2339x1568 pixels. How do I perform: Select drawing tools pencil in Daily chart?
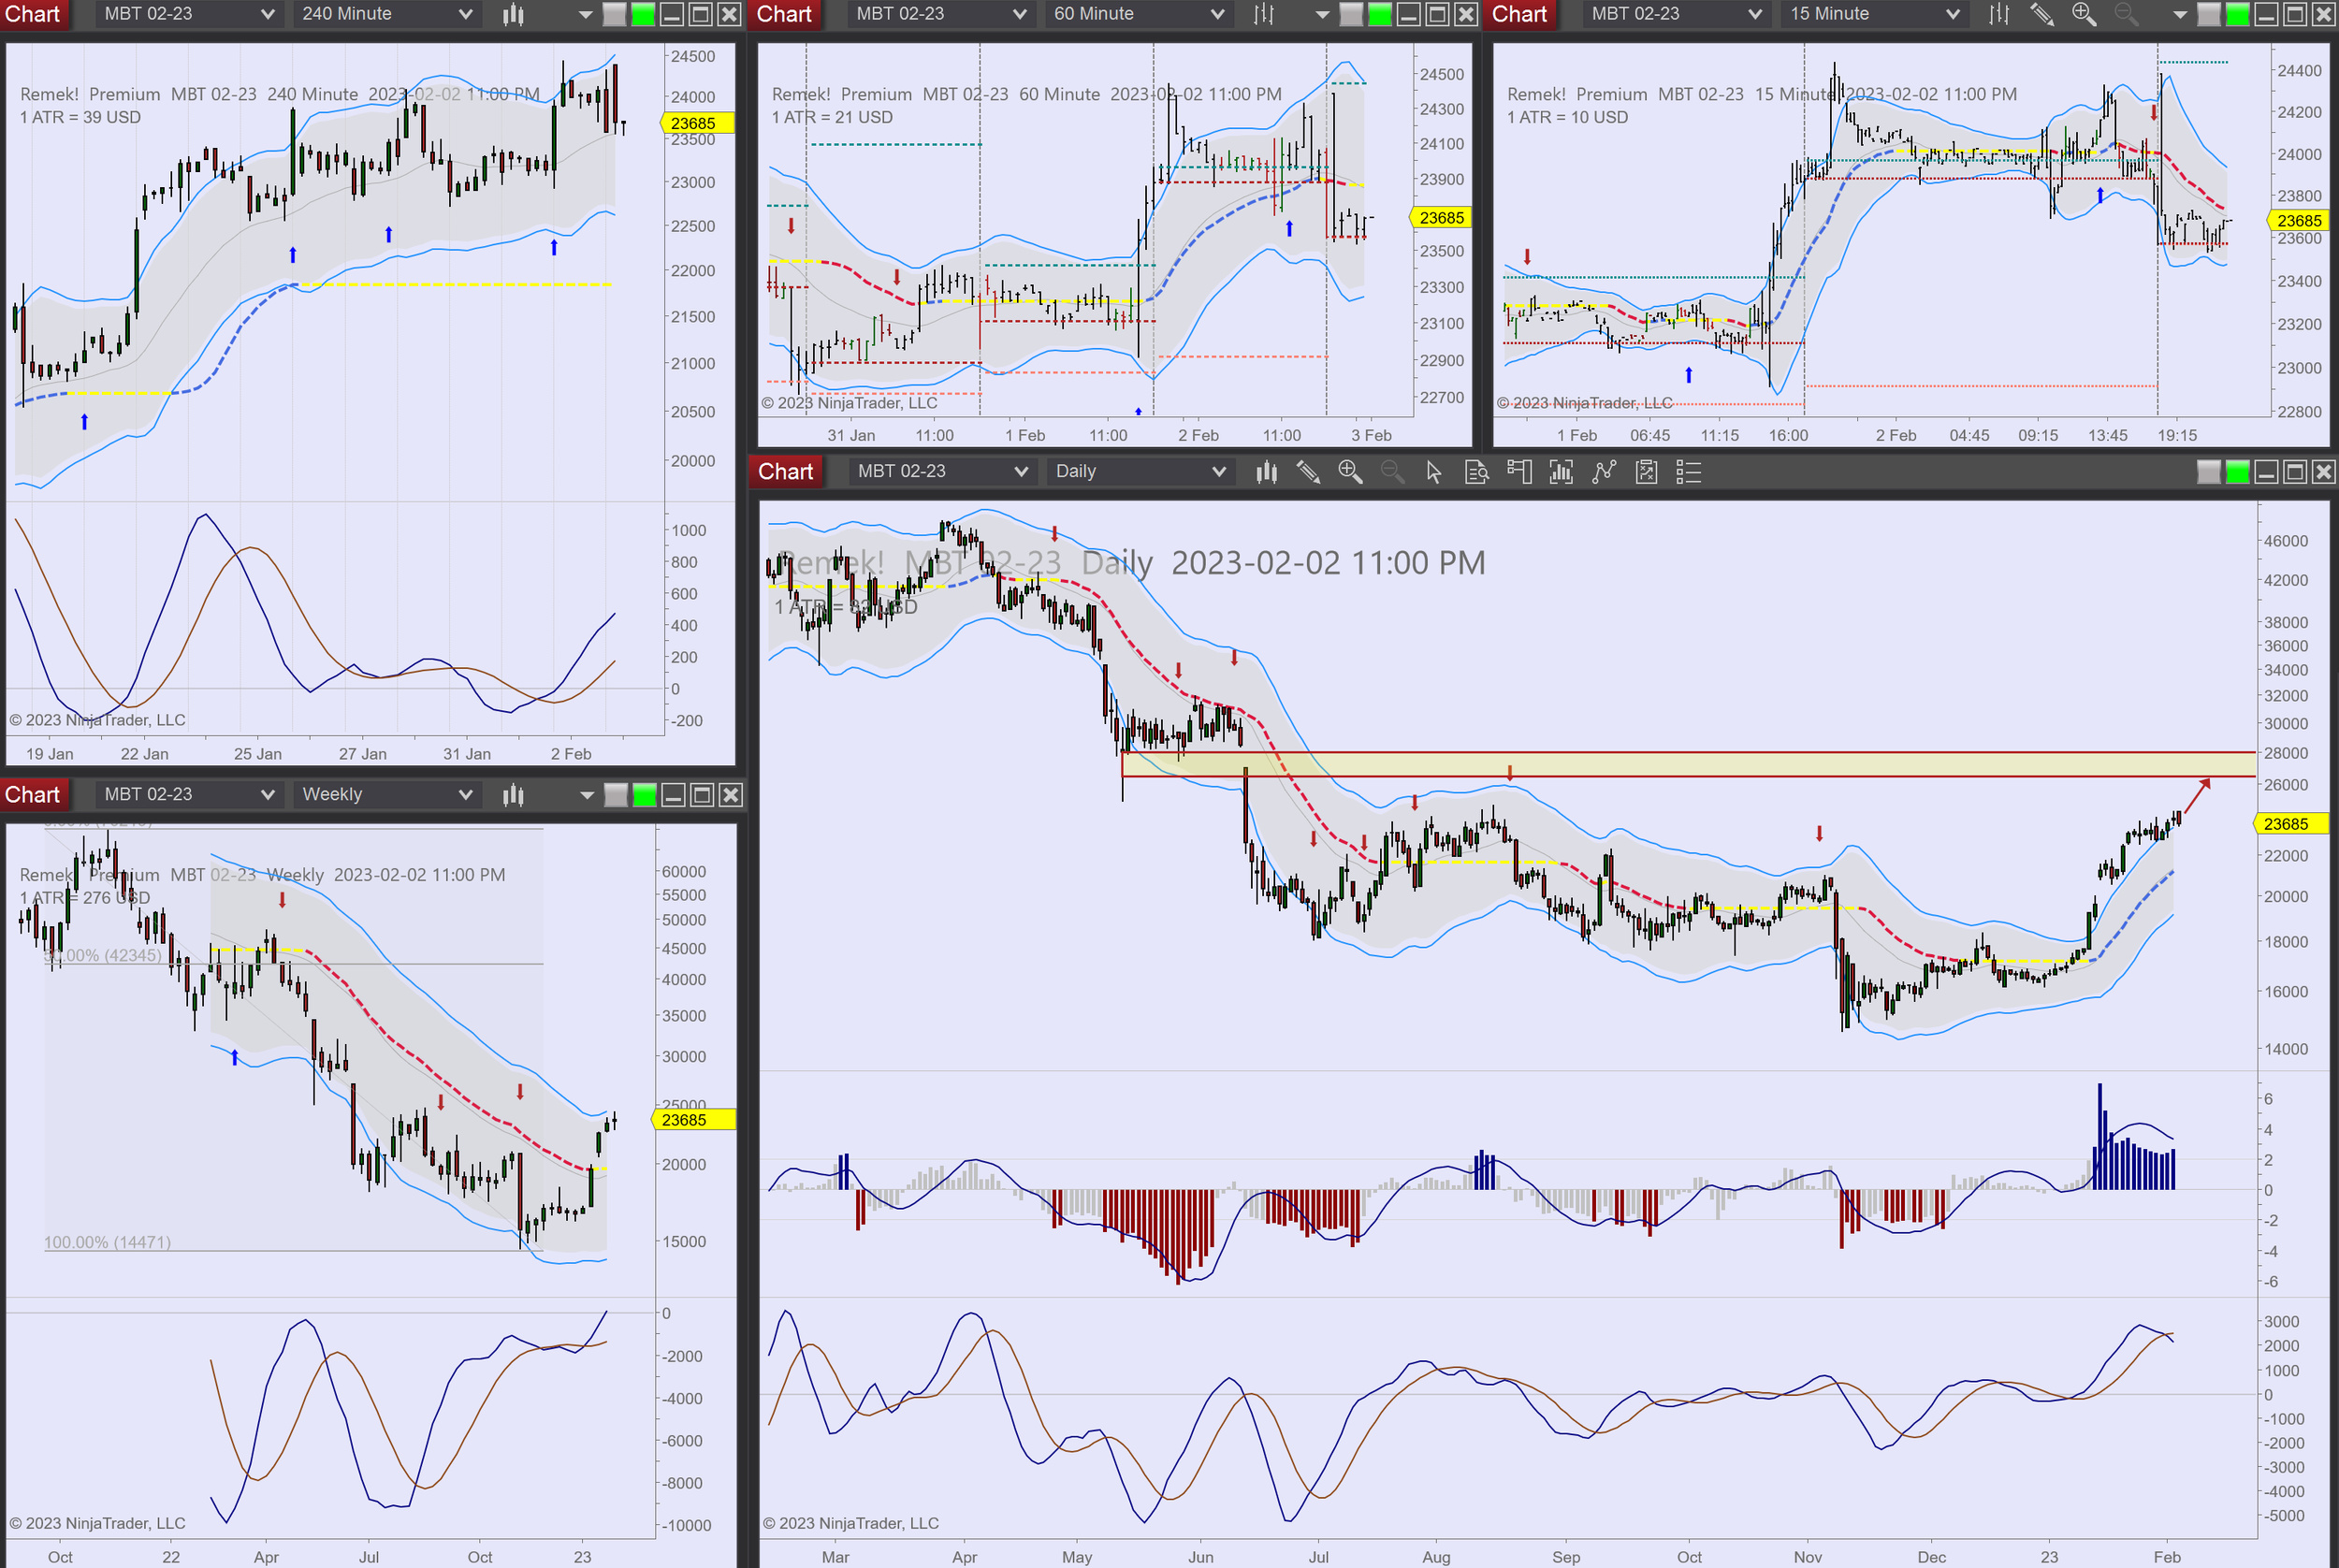(1308, 472)
